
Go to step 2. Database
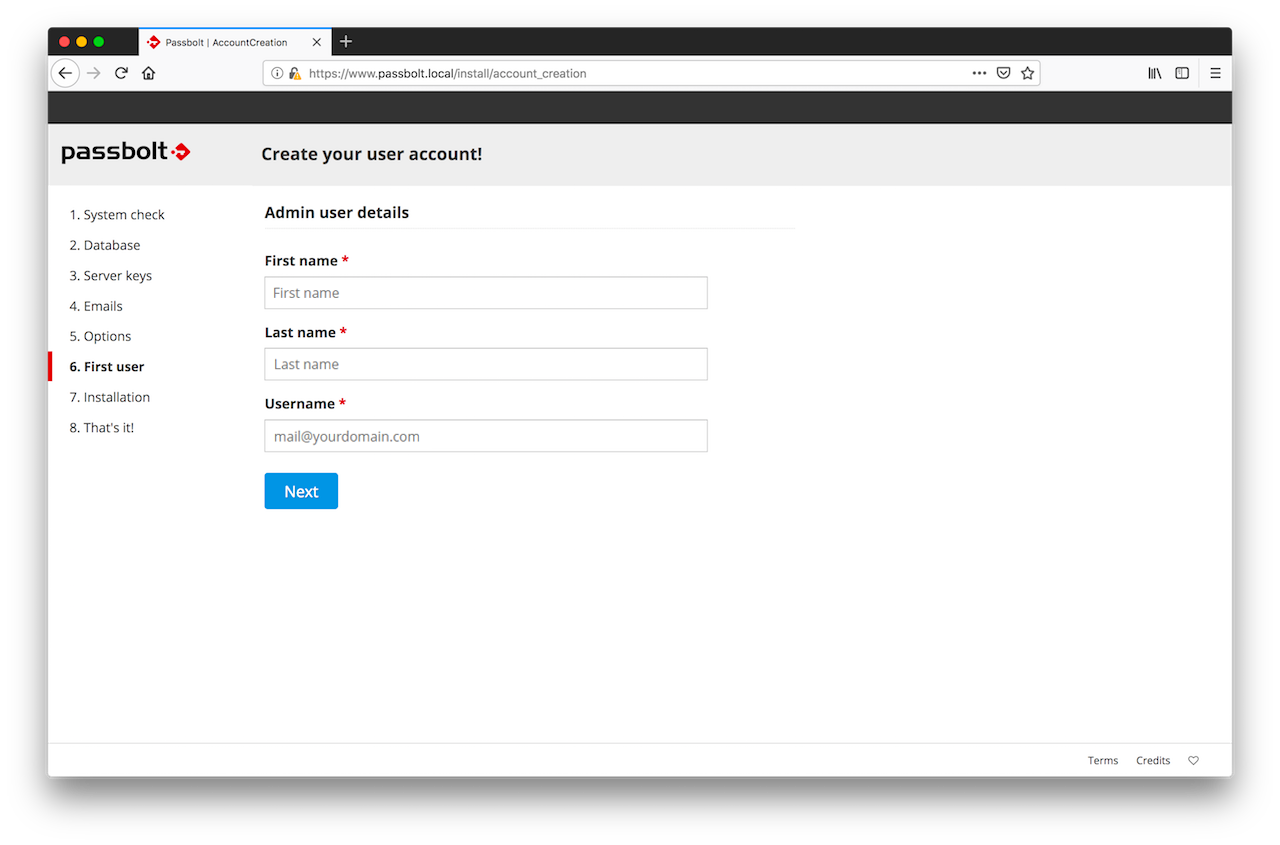(x=105, y=245)
